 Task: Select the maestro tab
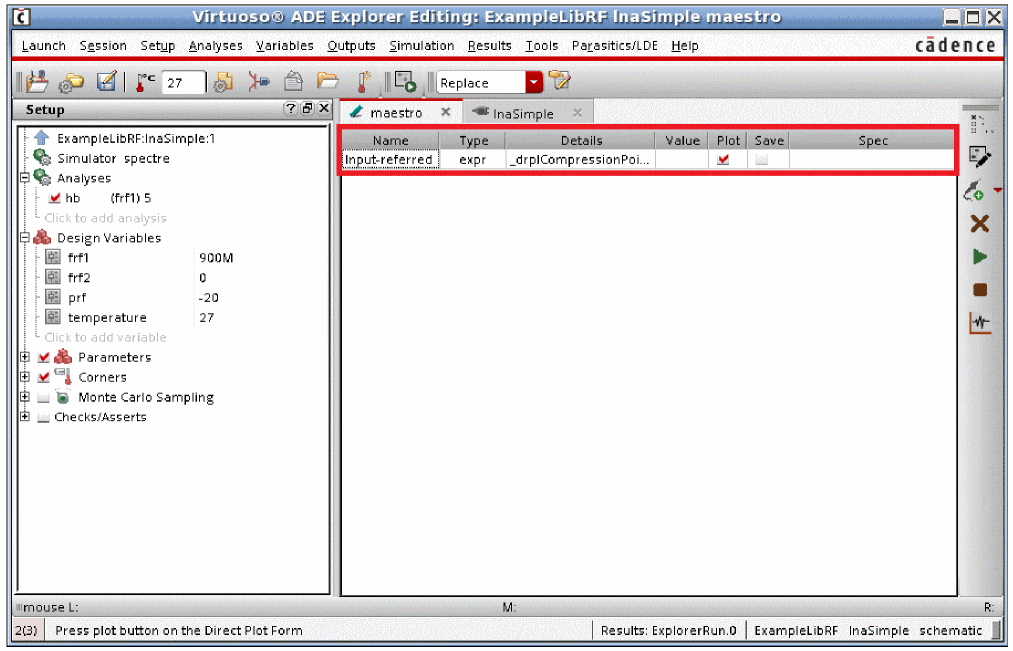point(395,113)
